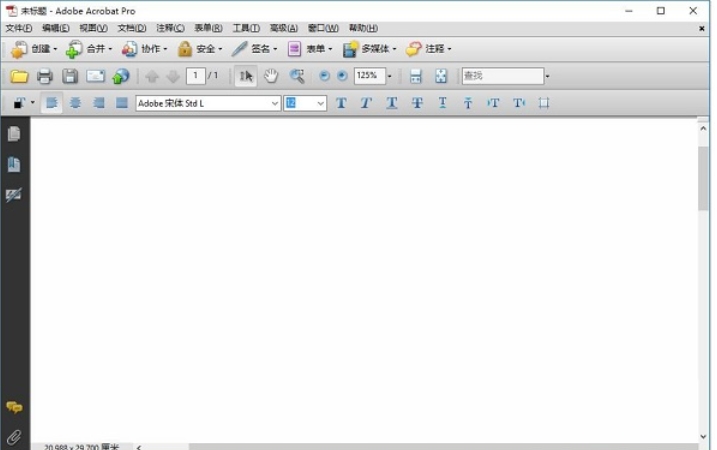The width and height of the screenshot is (717, 450).
Task: Toggle underline text formatting
Action: tap(391, 103)
